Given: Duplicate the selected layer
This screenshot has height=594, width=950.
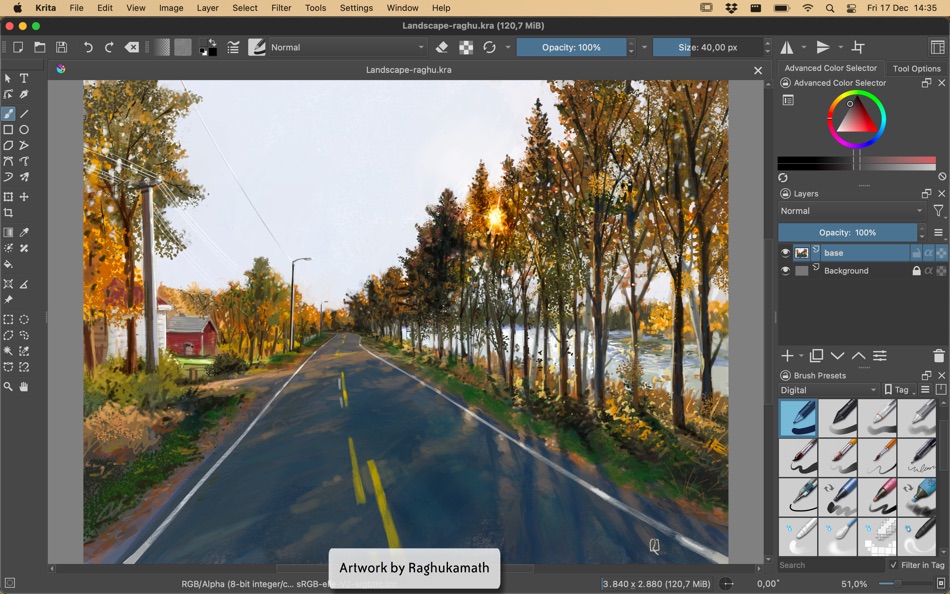Looking at the screenshot, I should (816, 356).
